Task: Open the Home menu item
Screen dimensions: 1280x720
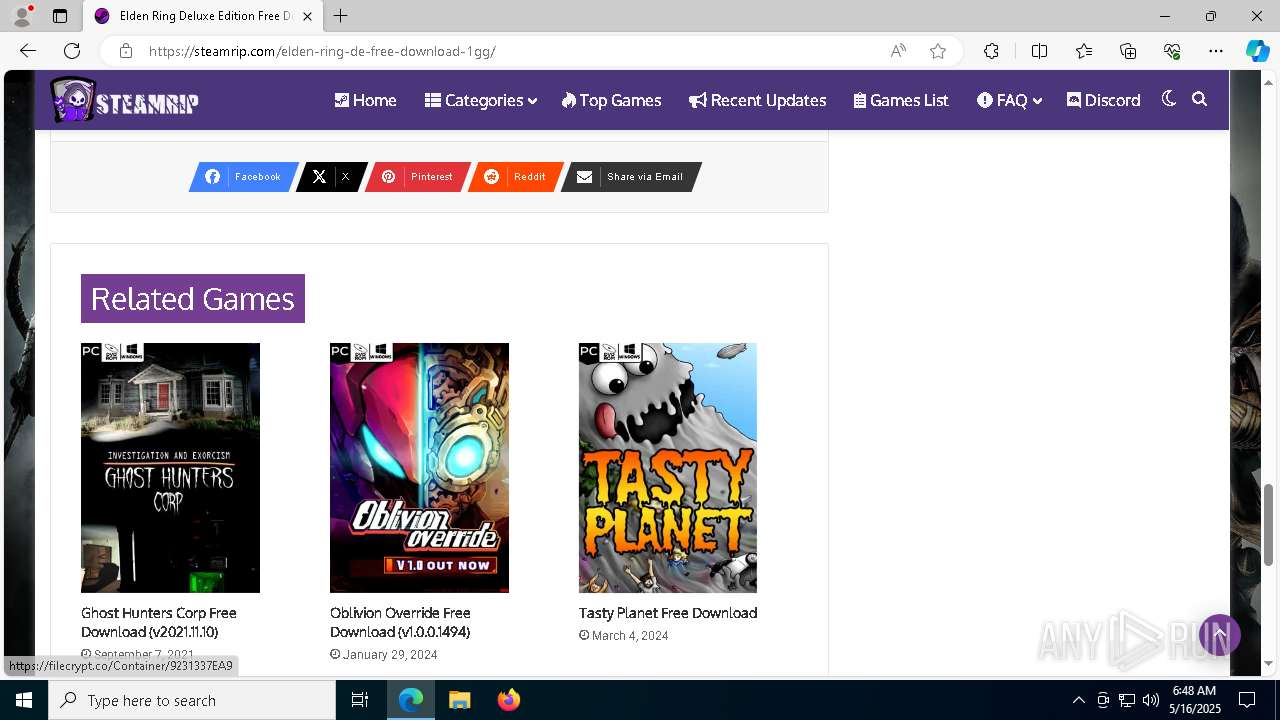Action: tap(365, 100)
